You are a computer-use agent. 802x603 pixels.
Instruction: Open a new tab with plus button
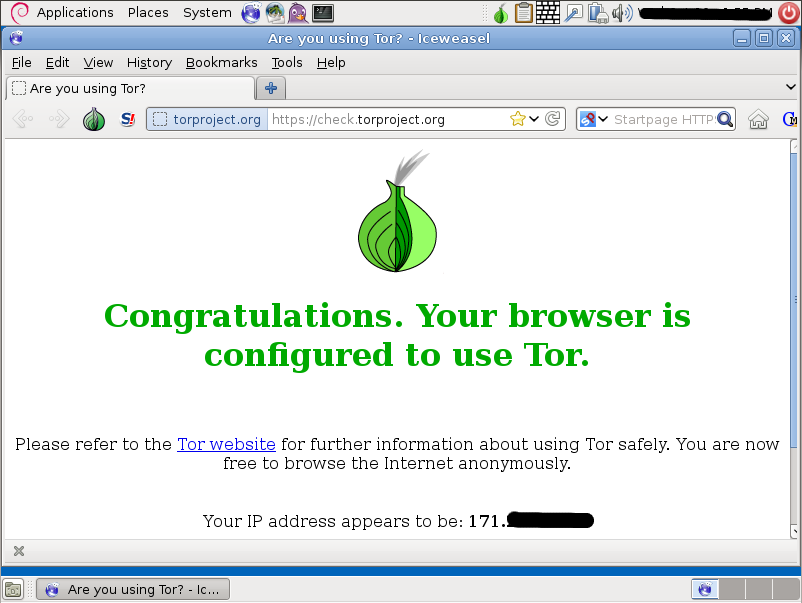pyautogui.click(x=271, y=88)
